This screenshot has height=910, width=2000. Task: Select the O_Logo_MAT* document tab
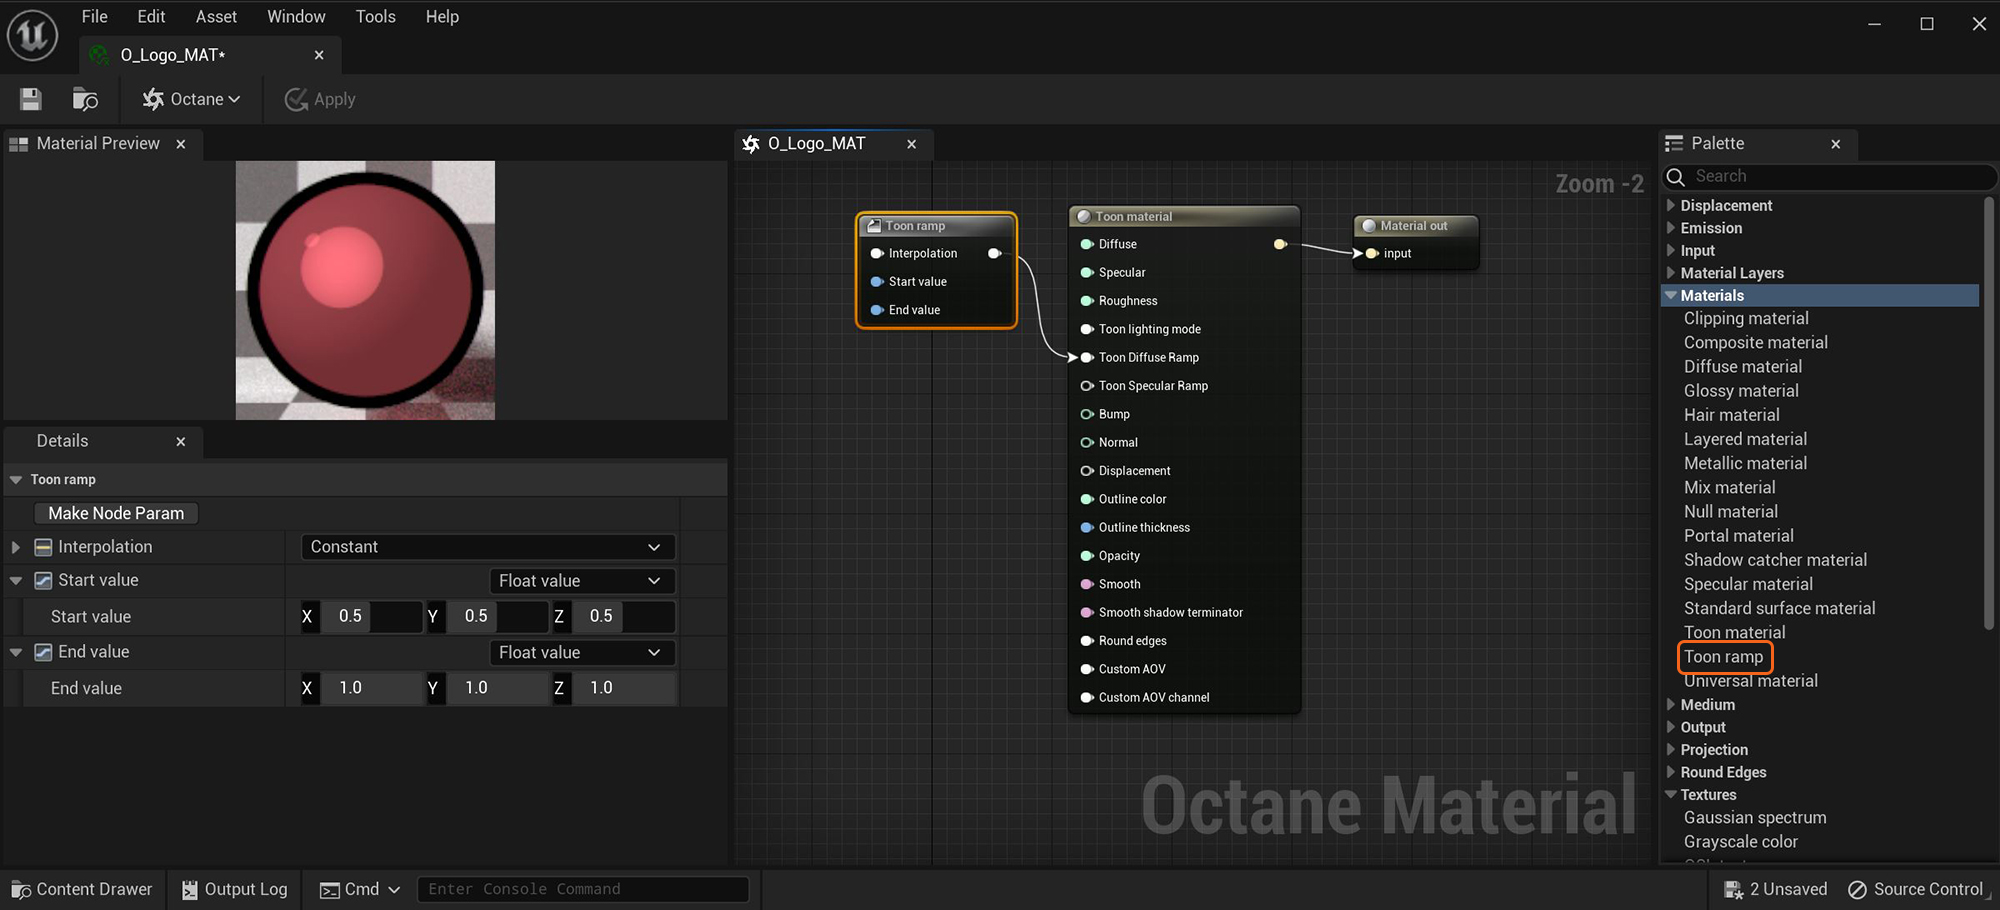(x=172, y=55)
